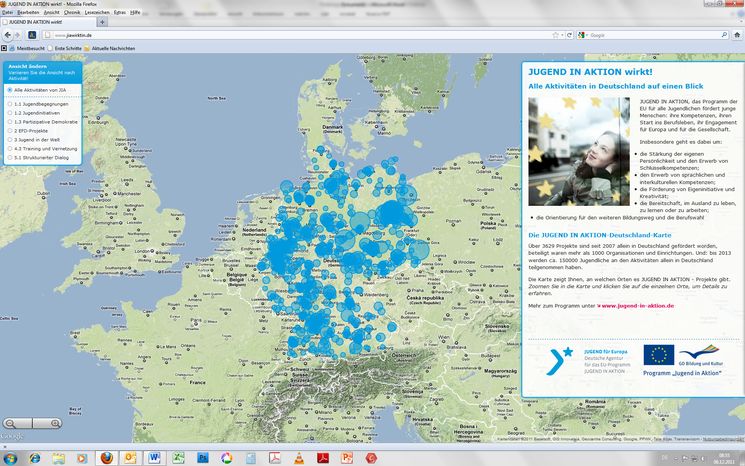Viewport: 745px width, 466px height.
Task: Open the Windows Start menu
Action: click(10, 458)
